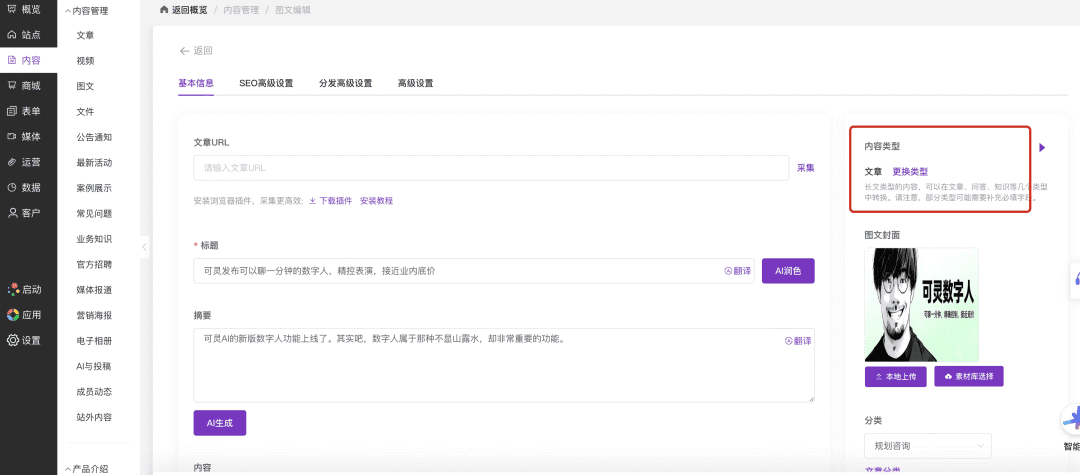Click the 更换类型 link
The height and width of the screenshot is (475, 1080).
910,172
